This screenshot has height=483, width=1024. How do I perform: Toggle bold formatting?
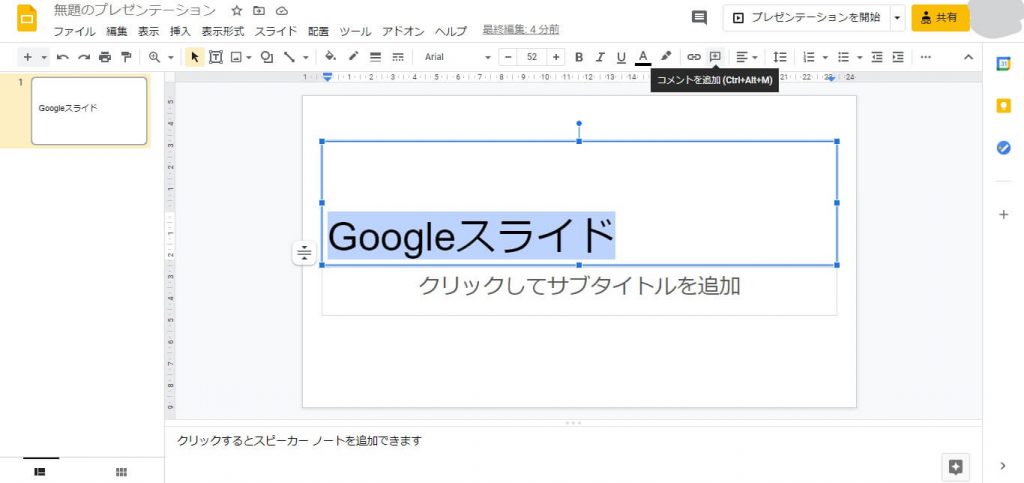[x=579, y=57]
